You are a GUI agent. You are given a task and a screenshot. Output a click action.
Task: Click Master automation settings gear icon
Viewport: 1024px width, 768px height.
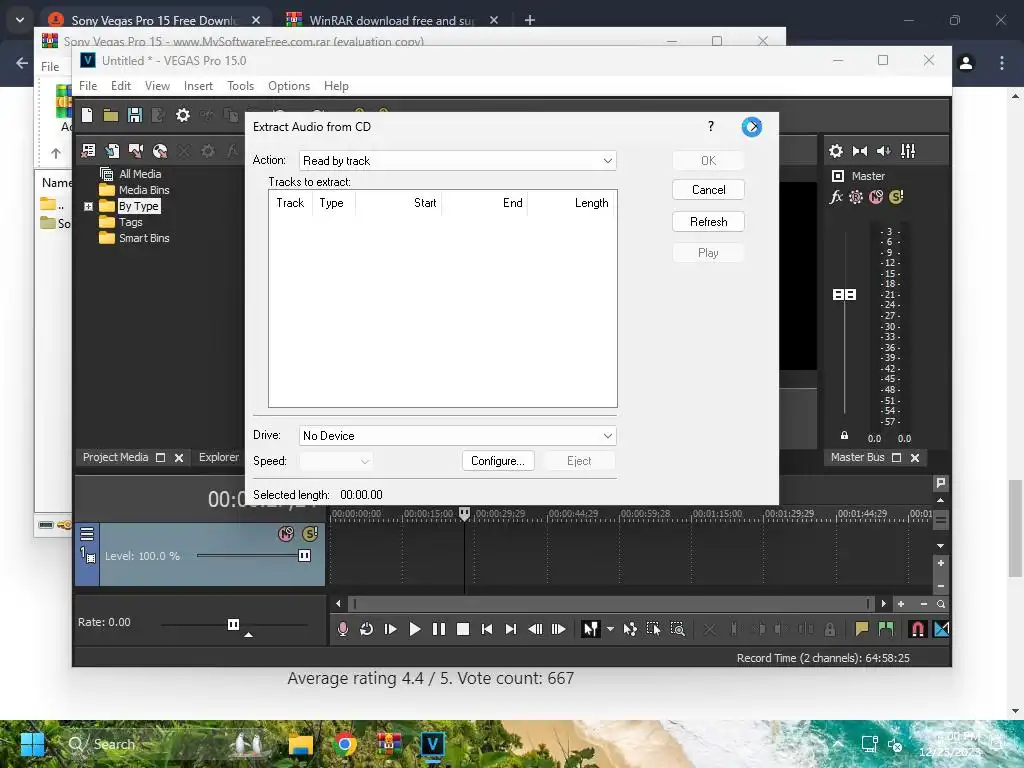click(856, 197)
